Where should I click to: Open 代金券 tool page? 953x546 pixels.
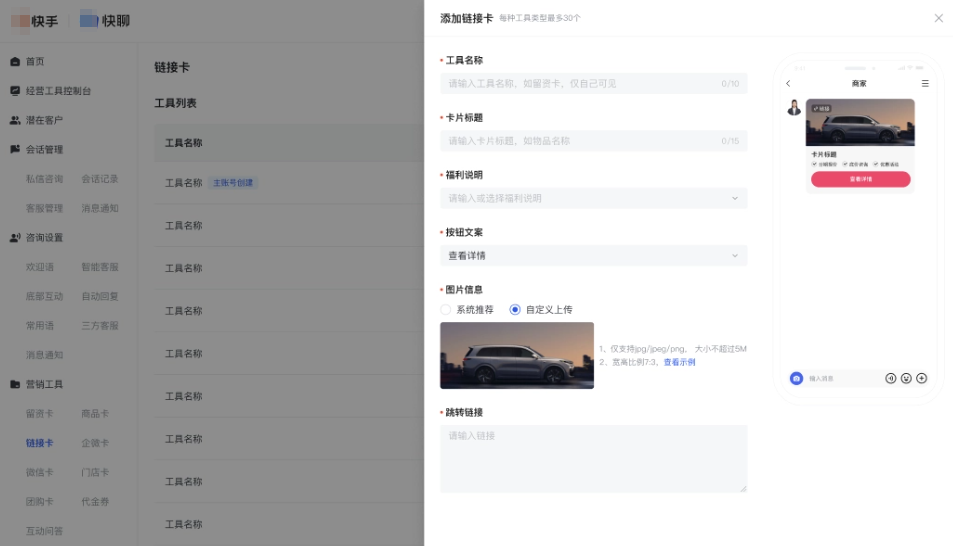coord(95,502)
